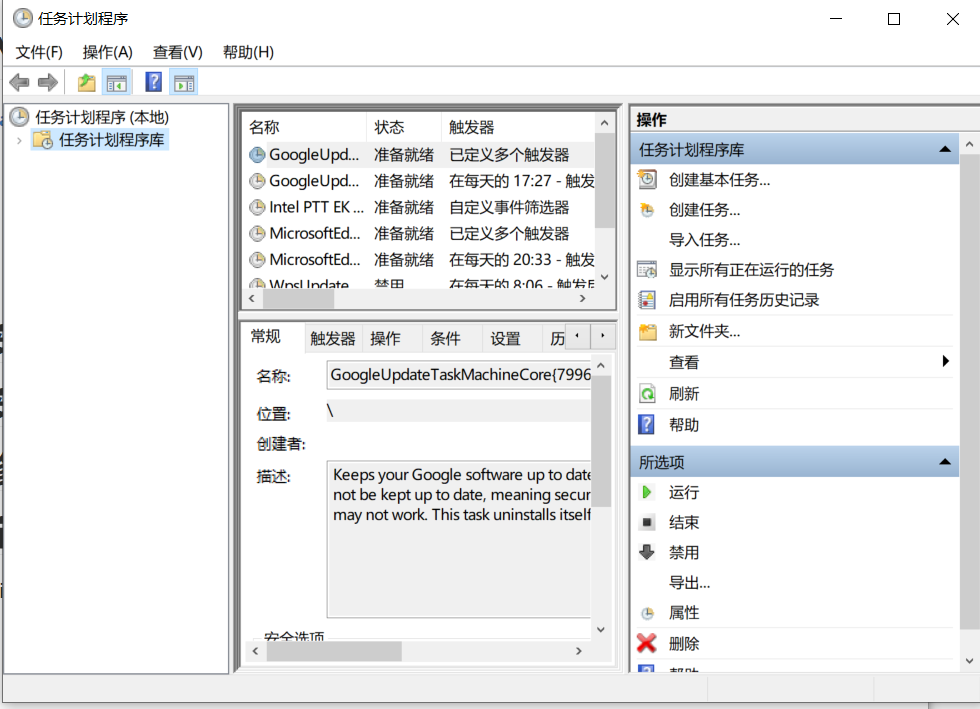The width and height of the screenshot is (980, 709).
Task: Click clock icon of Intel PTT EK task row
Action: 257,207
